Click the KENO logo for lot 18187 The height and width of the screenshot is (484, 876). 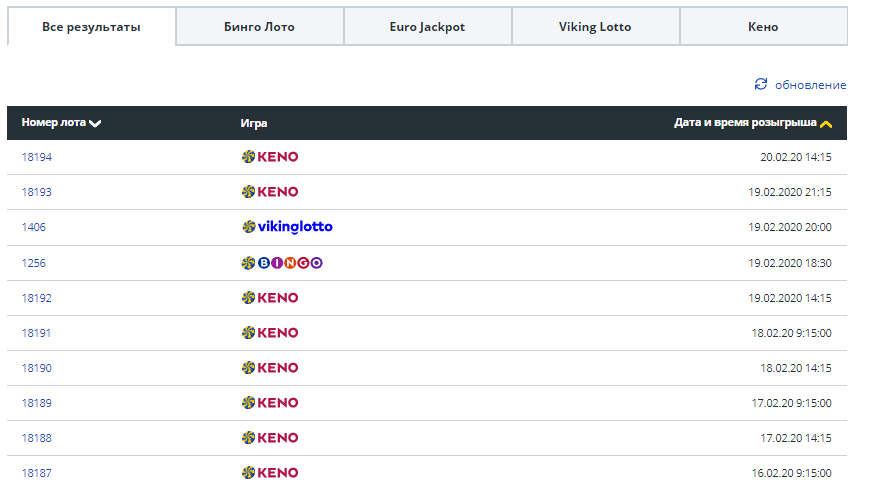pyautogui.click(x=270, y=473)
